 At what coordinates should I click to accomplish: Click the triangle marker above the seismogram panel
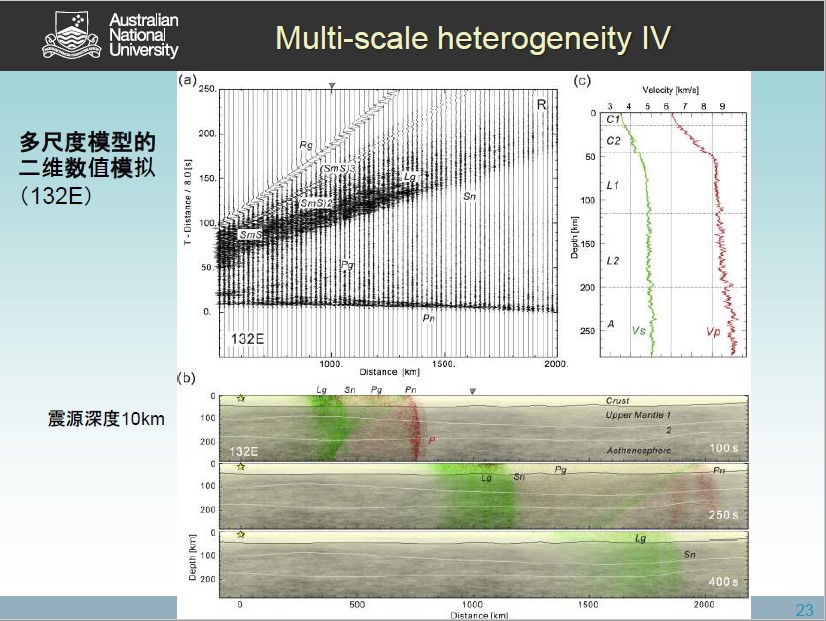point(332,87)
